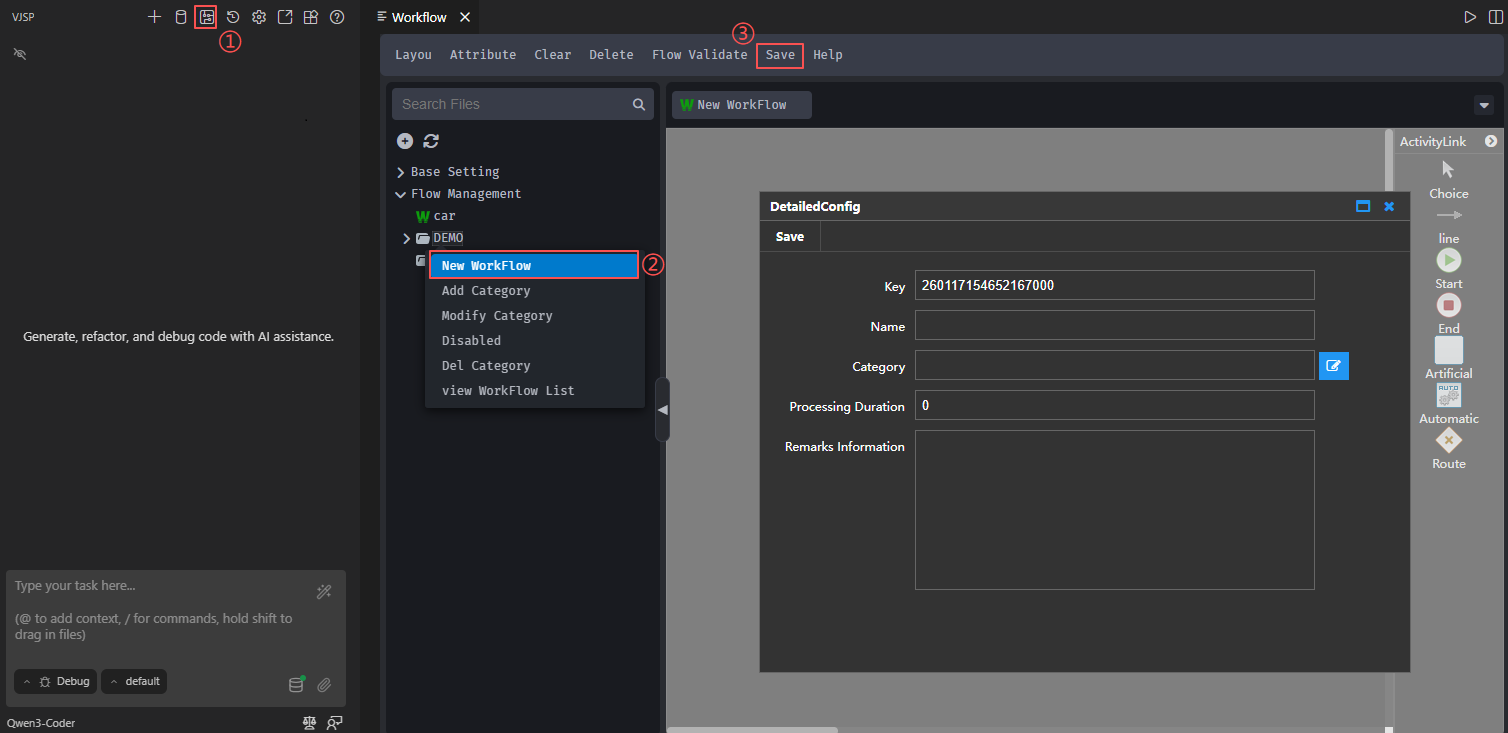Click the Category edit icon button
1508x733 pixels.
[x=1333, y=366]
